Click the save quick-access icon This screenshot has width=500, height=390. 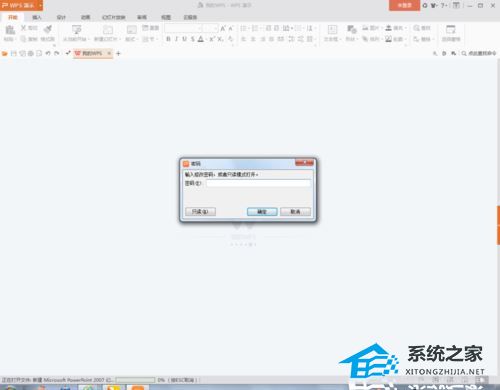coord(14,53)
